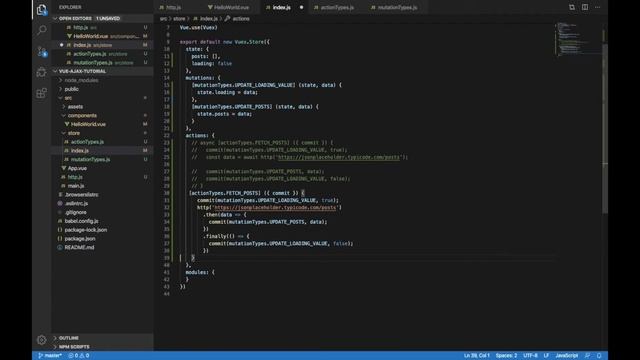This screenshot has width=640, height=360.
Task: Split the editor to the right
Action: pyautogui.click(x=585, y=7)
